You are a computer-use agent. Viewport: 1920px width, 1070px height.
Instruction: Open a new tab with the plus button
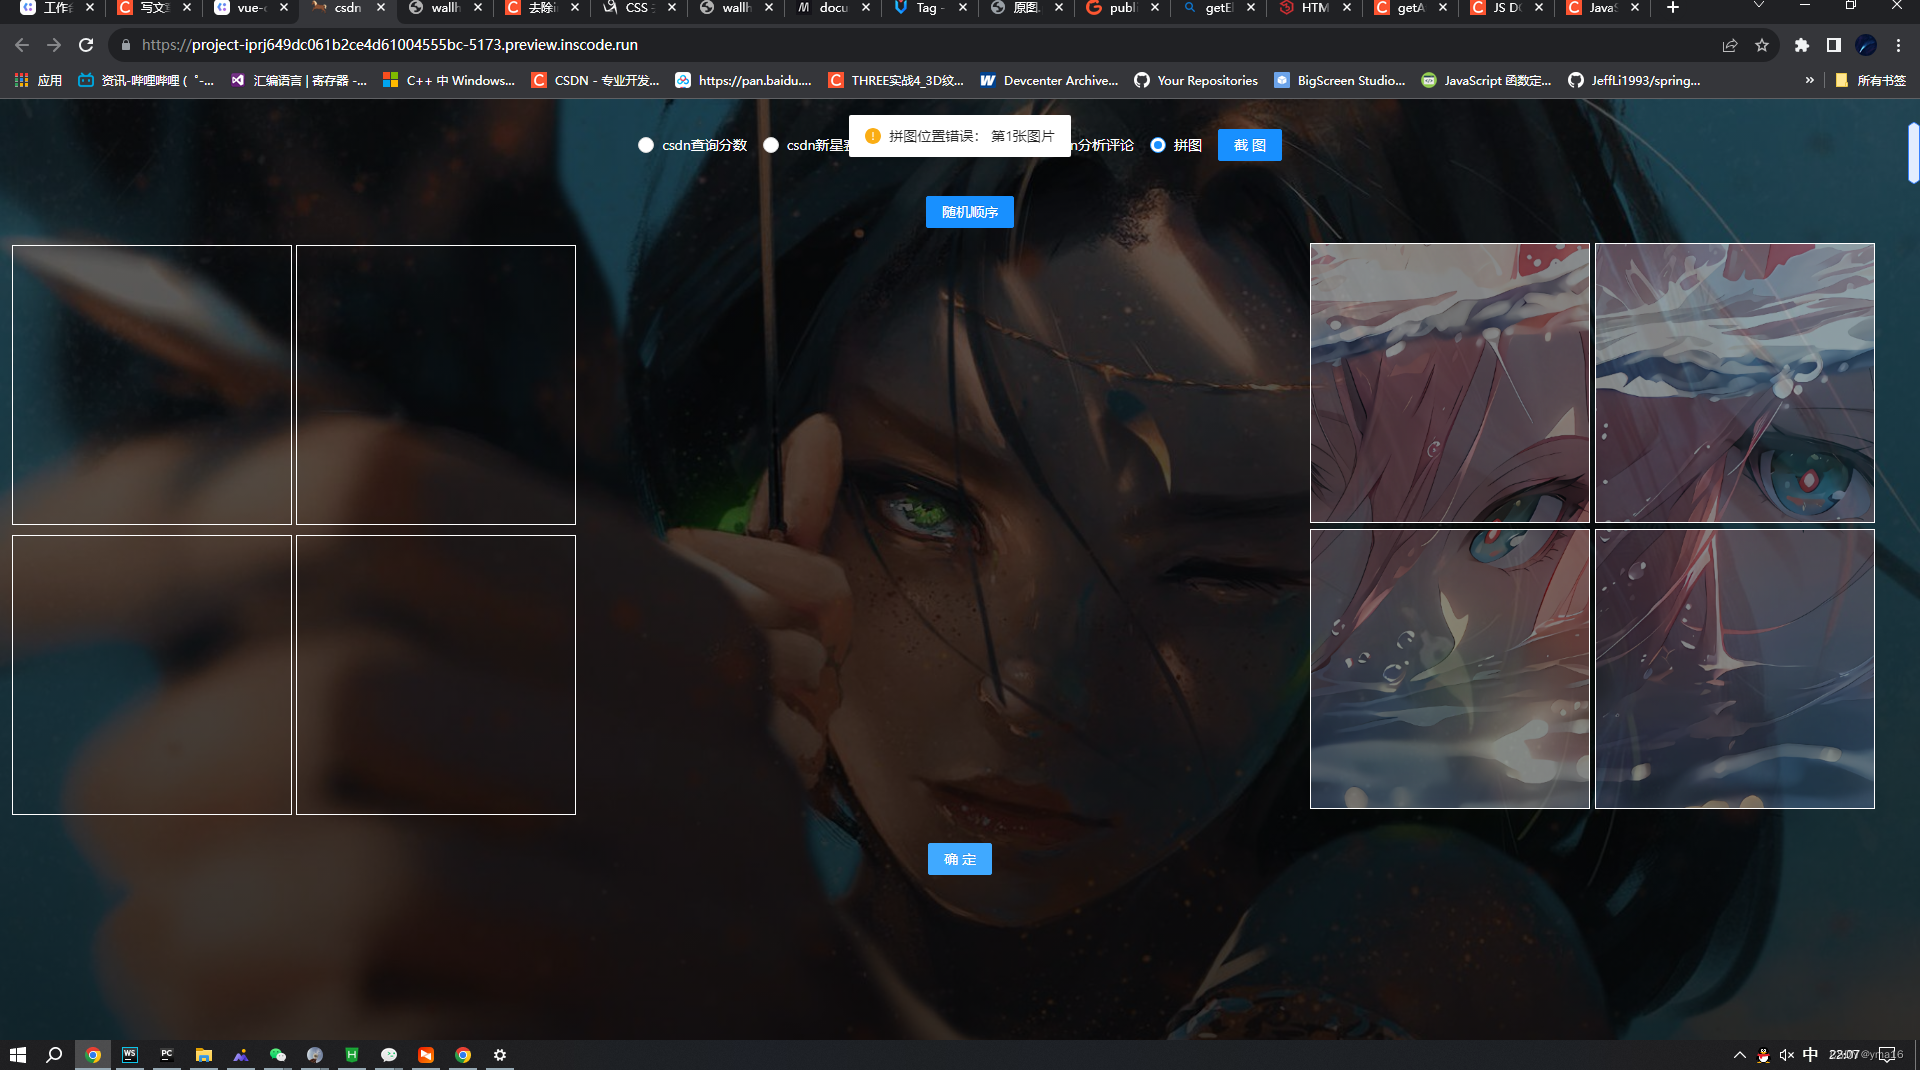(1673, 8)
